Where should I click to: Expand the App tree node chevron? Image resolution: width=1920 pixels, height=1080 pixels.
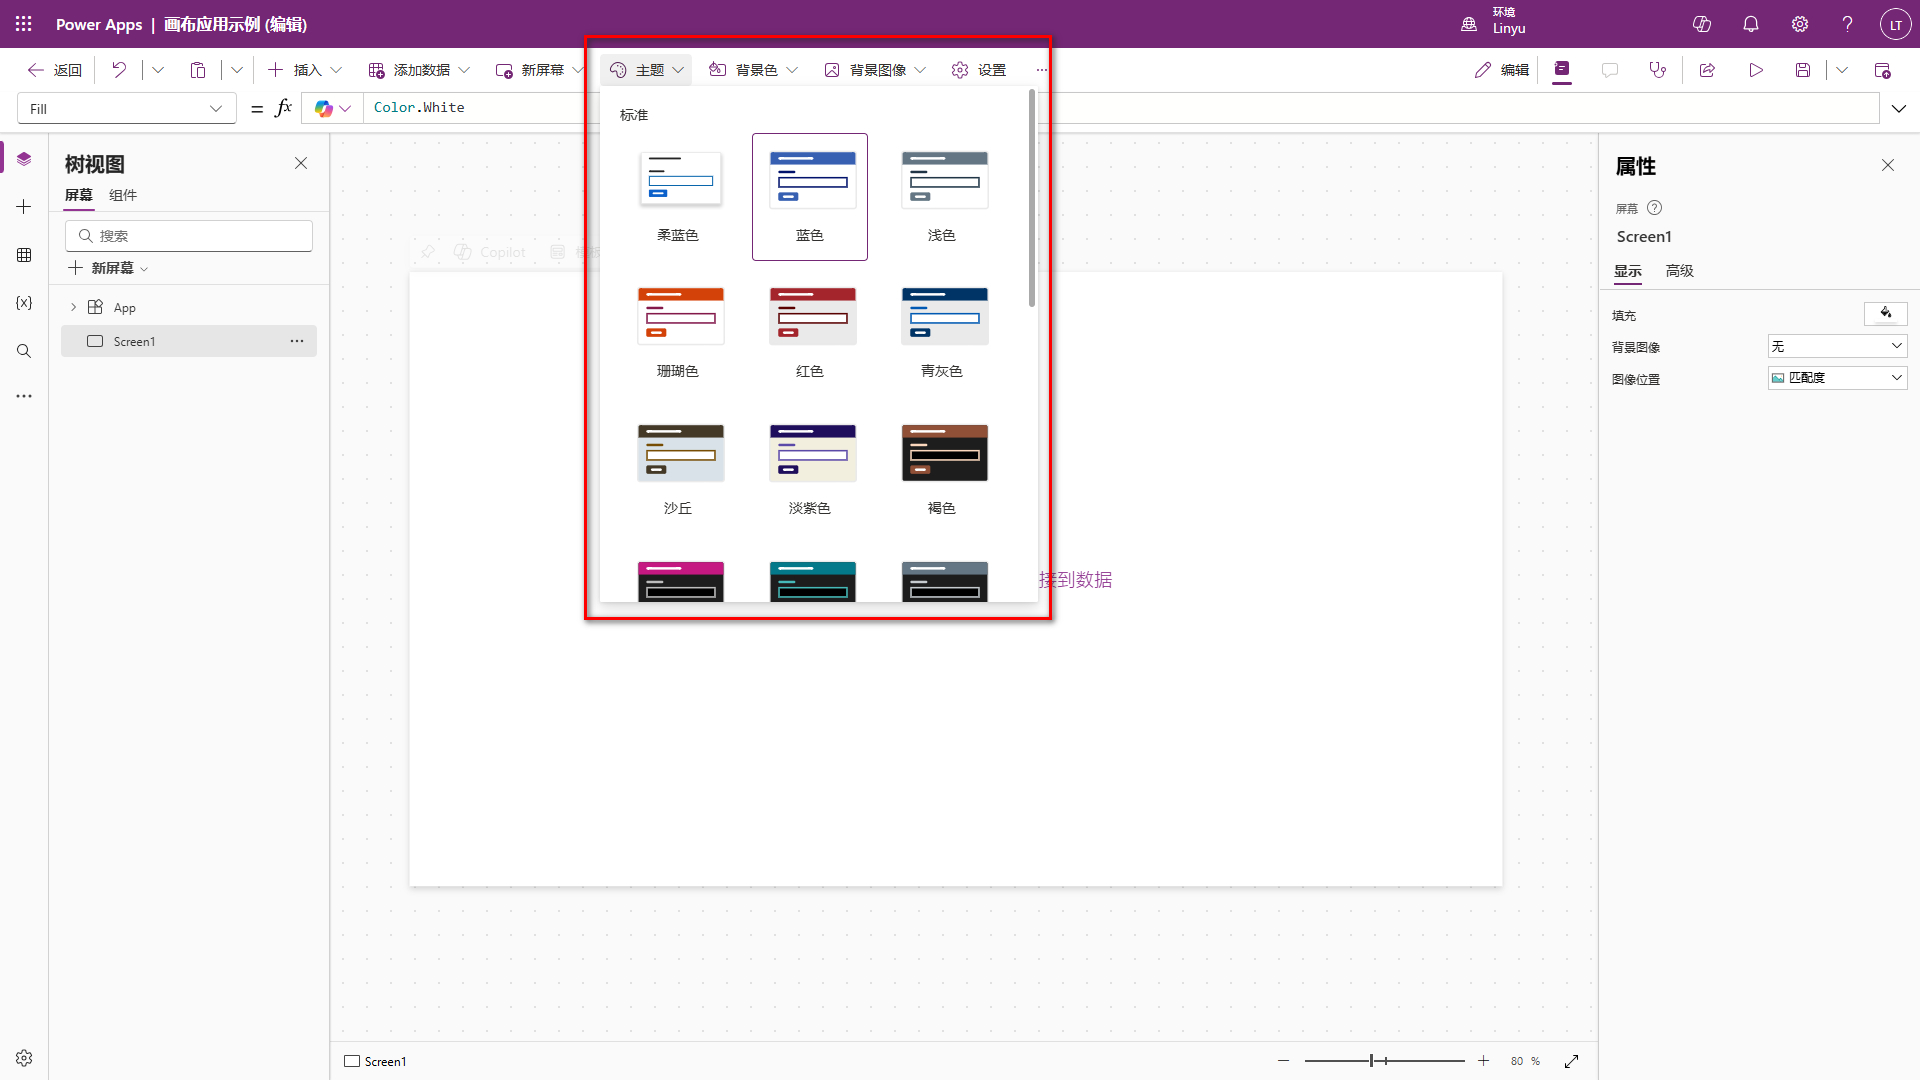(73, 307)
